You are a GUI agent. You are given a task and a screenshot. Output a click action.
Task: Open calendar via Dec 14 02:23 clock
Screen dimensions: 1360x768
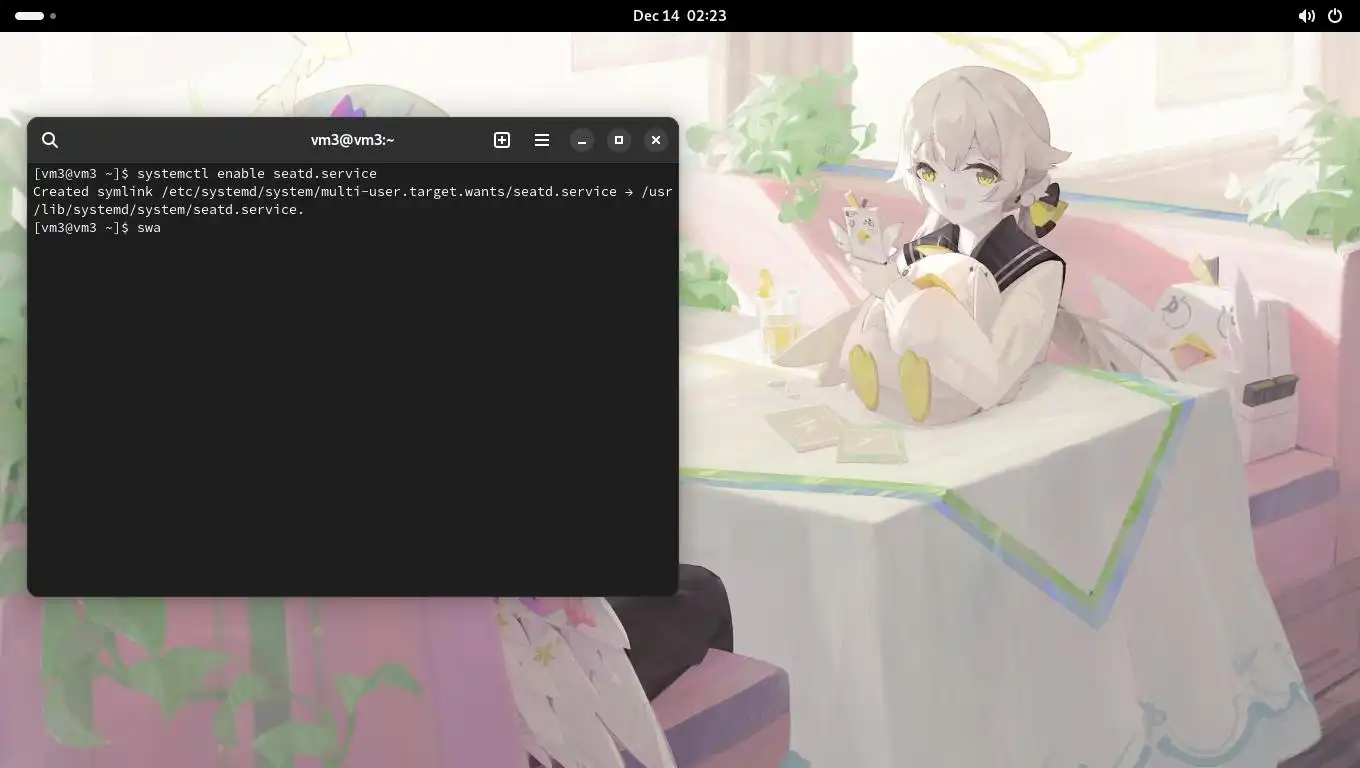[x=680, y=16]
